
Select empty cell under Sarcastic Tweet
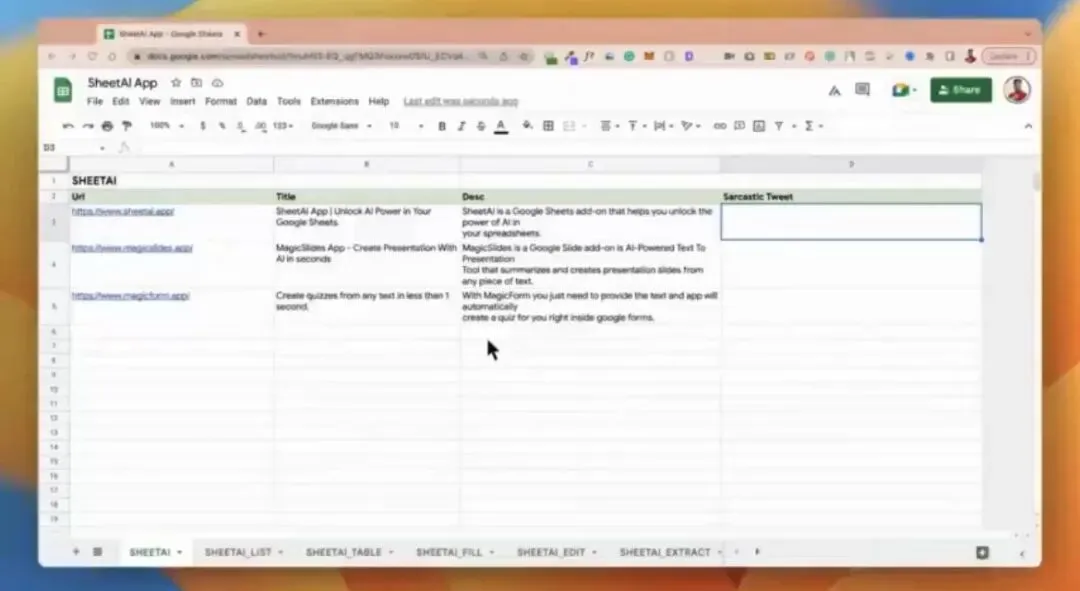pos(851,222)
